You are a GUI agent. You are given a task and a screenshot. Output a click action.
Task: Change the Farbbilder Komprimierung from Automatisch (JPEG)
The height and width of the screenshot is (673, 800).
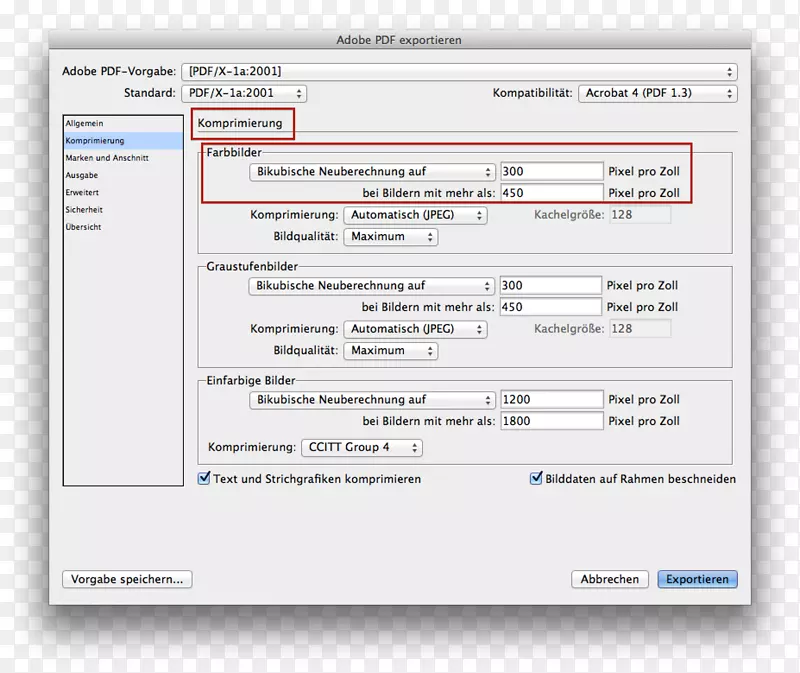(x=416, y=214)
